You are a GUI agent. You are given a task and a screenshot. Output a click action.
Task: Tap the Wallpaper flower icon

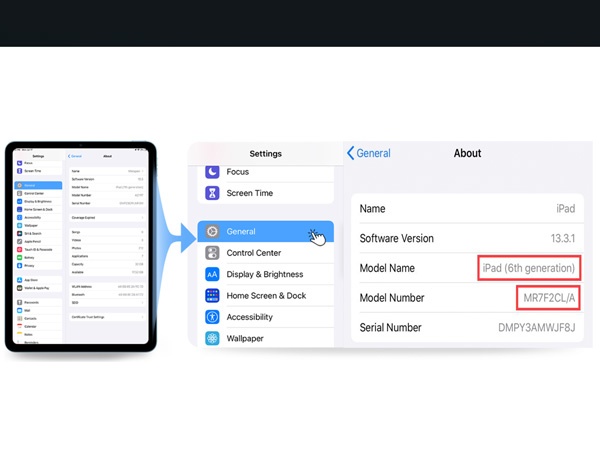point(212,338)
